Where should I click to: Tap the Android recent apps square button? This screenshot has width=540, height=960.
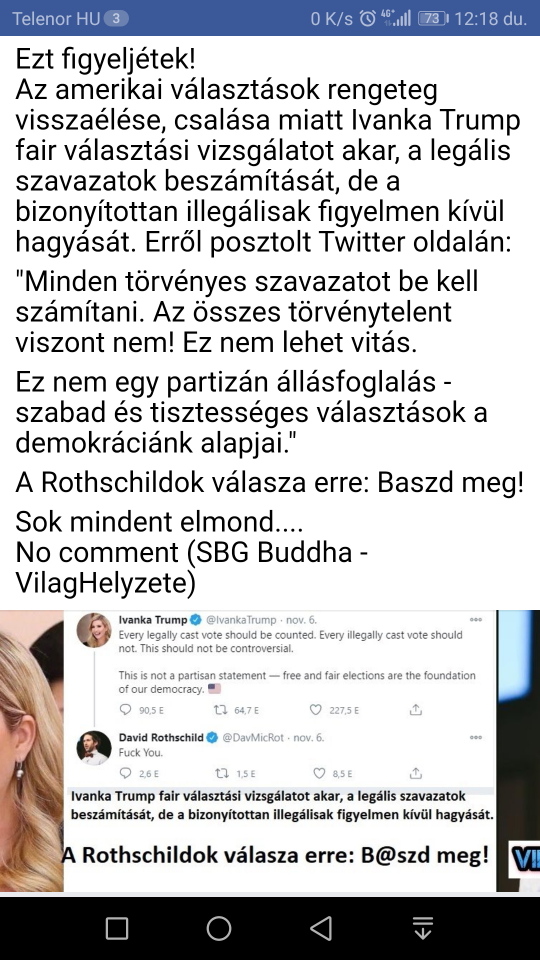116,928
